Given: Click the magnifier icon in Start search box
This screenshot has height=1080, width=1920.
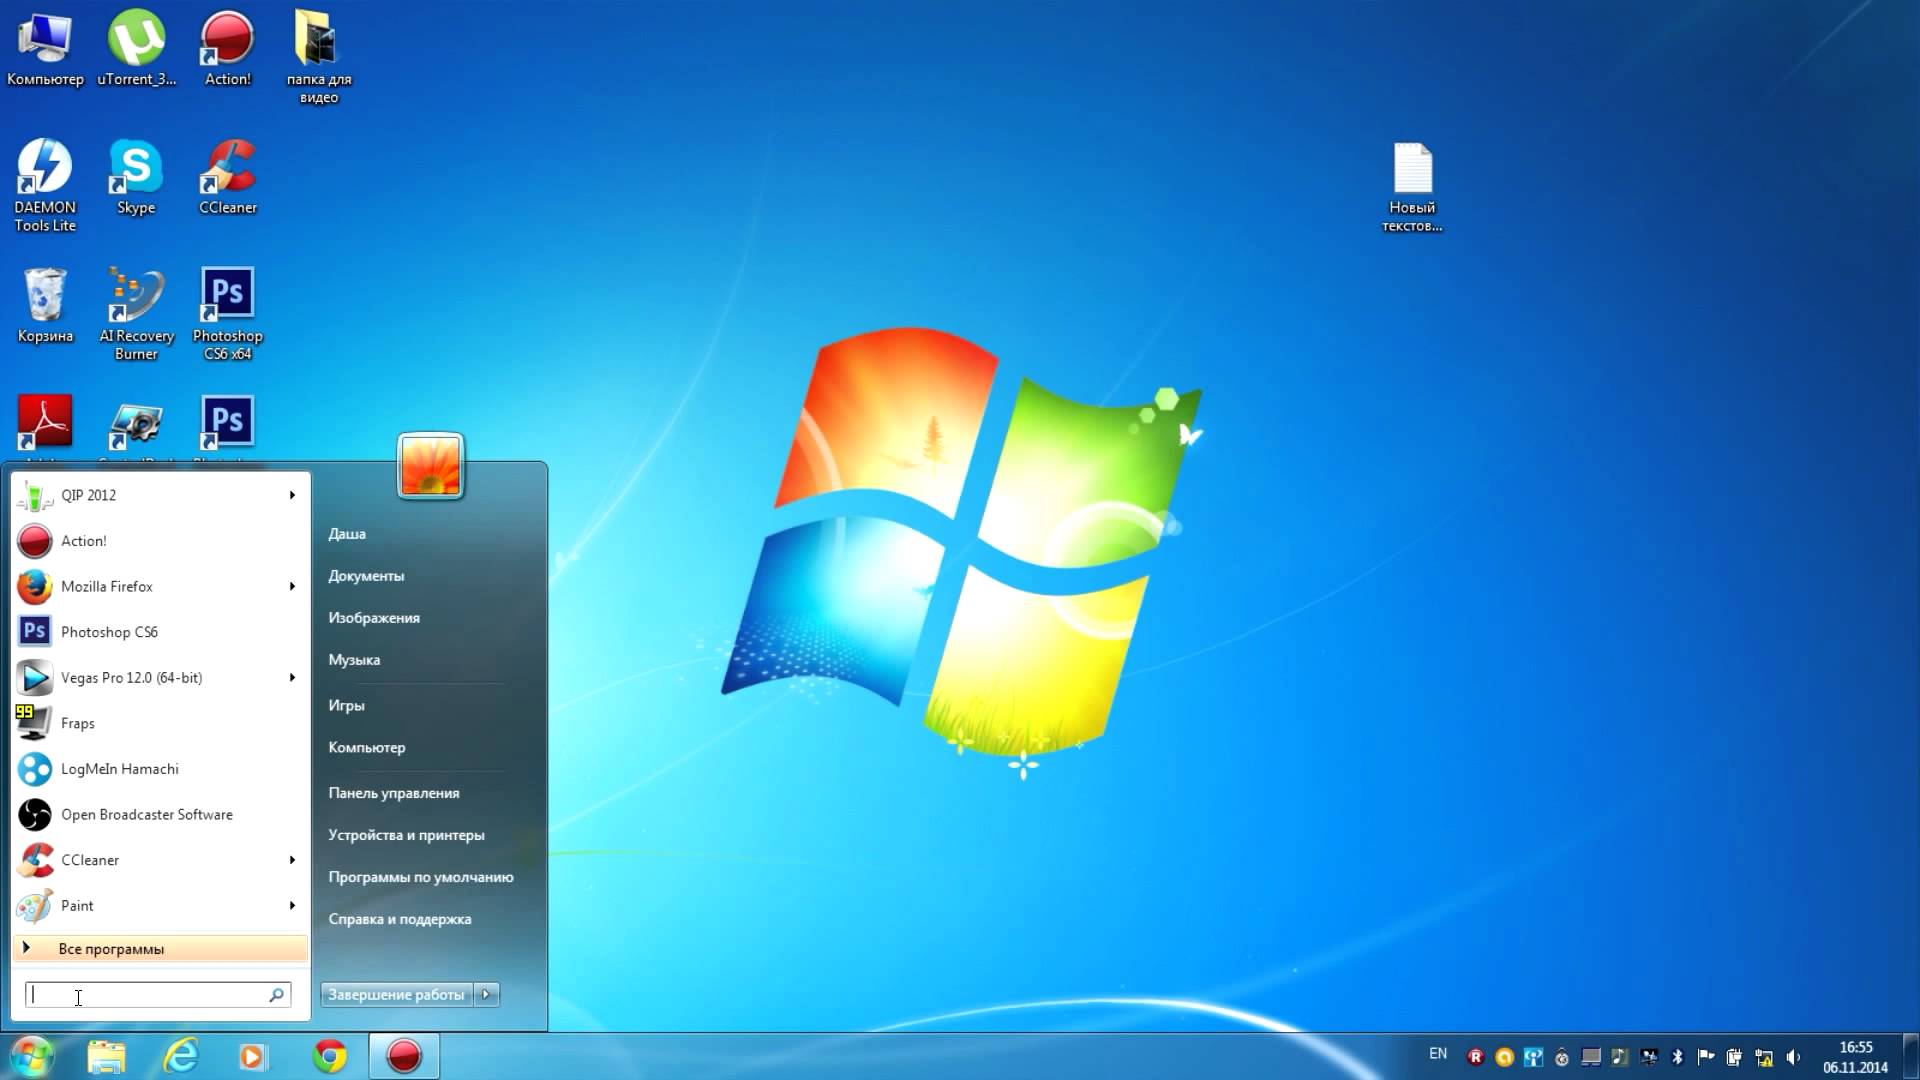Looking at the screenshot, I should (x=276, y=995).
